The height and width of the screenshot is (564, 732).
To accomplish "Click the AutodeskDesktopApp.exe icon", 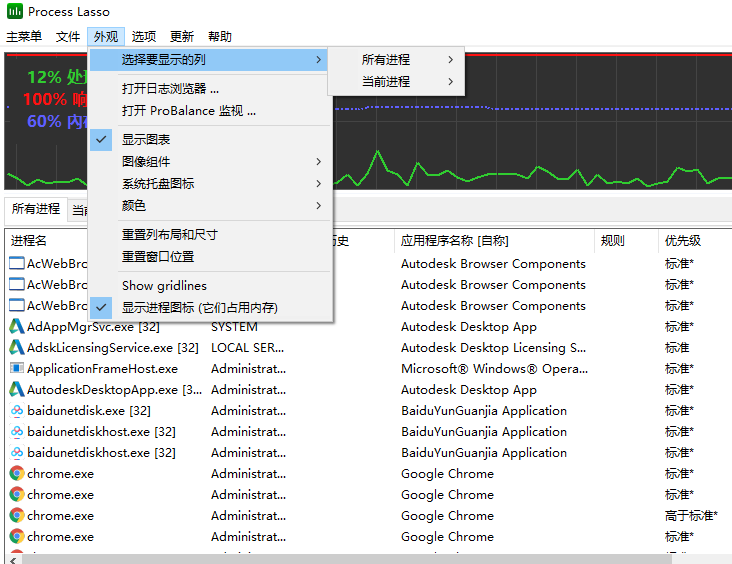I will point(17,389).
